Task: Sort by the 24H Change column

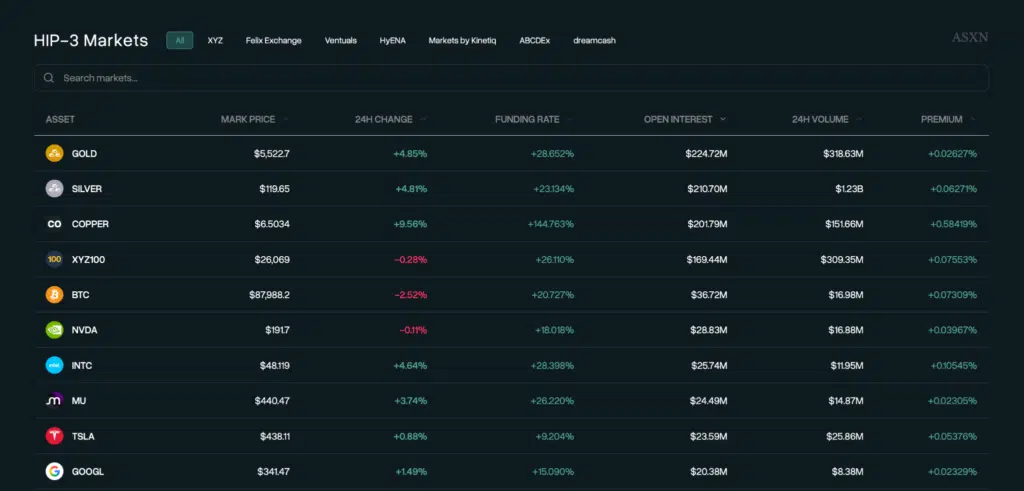Action: point(384,119)
